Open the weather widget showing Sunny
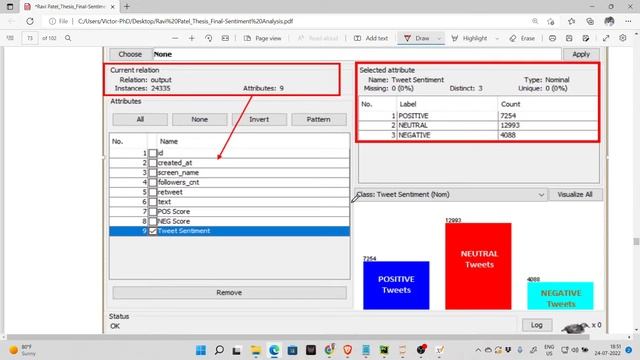 pos(23,350)
